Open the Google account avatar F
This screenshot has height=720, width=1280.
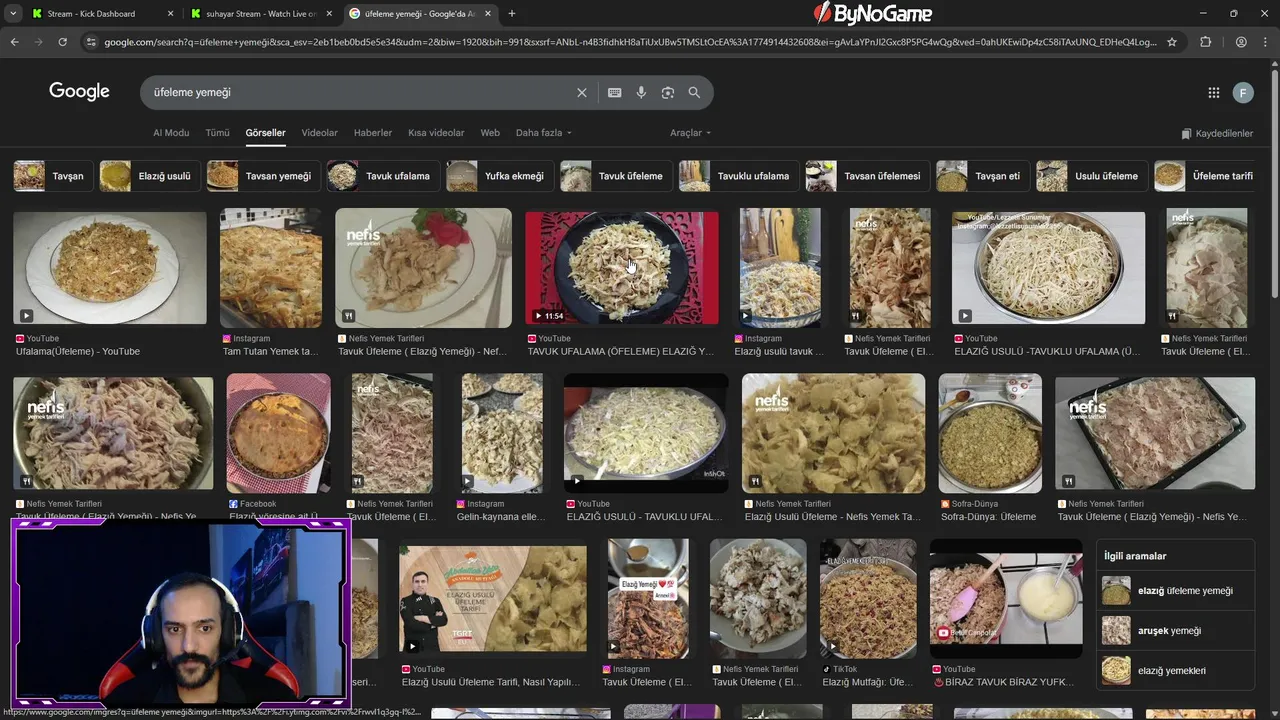[x=1243, y=93]
